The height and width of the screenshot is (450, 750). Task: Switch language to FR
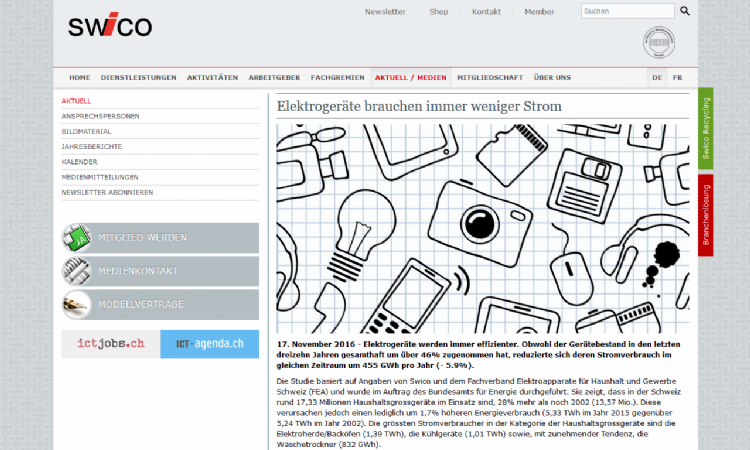tap(677, 77)
